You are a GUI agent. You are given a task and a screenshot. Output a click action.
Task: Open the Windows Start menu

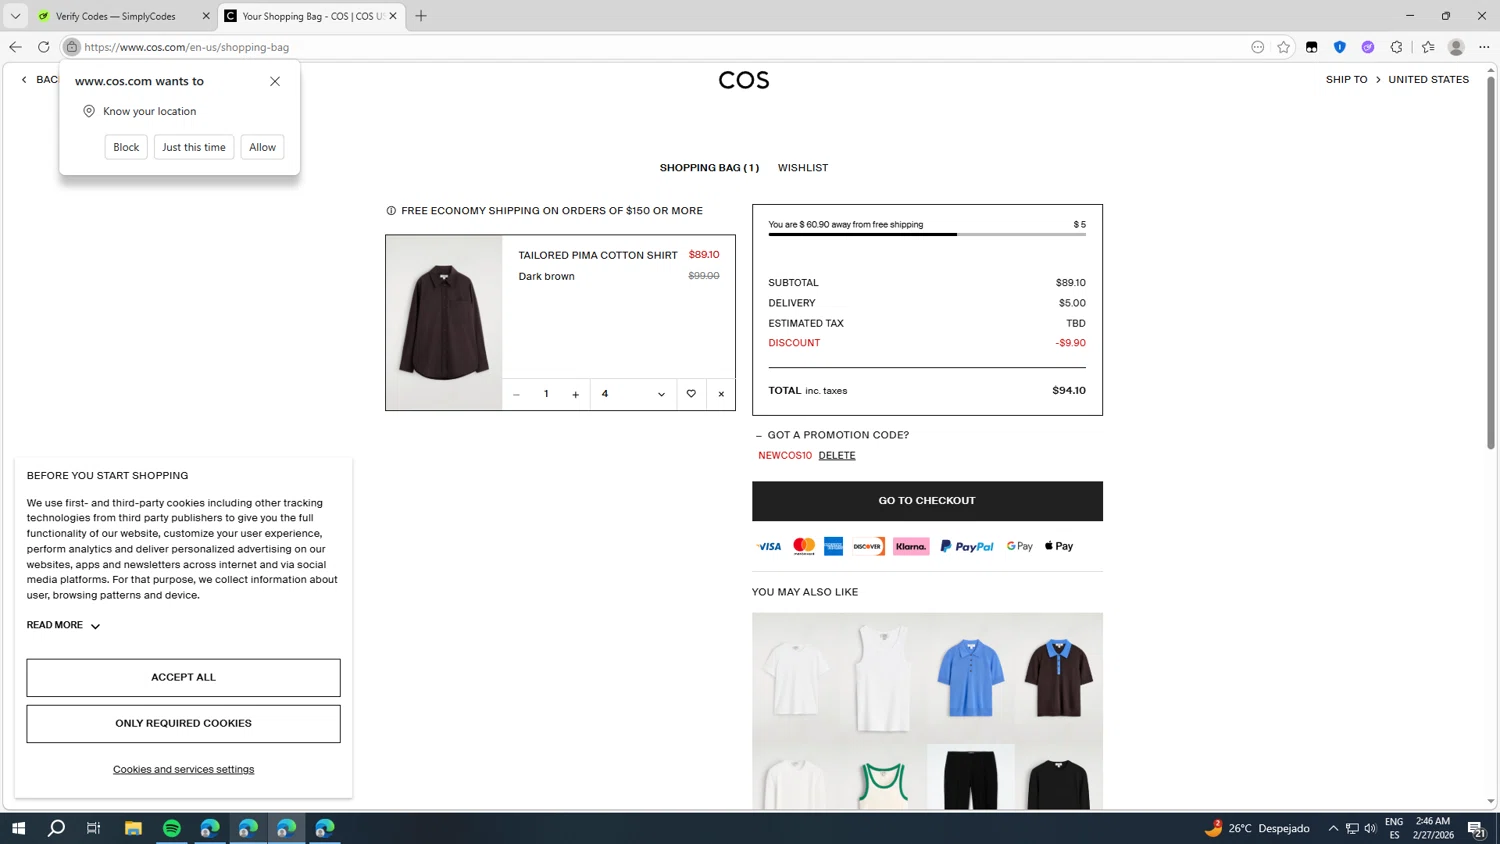[18, 828]
